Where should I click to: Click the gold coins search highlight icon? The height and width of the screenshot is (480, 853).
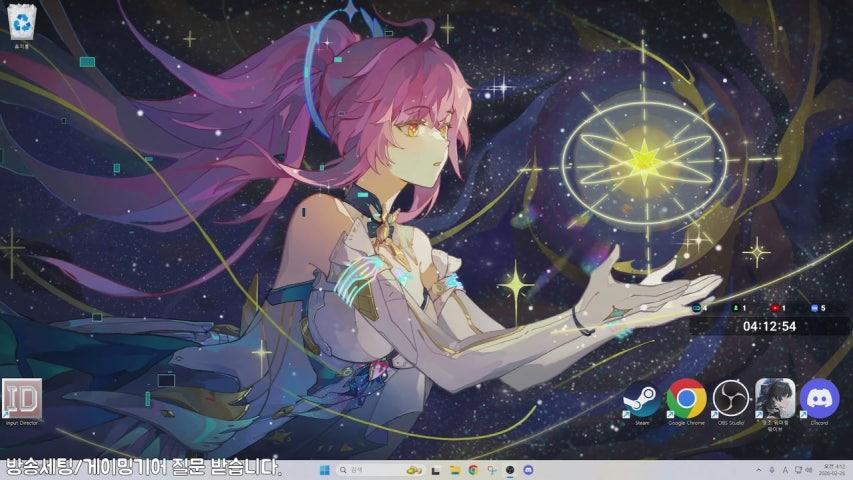(415, 470)
